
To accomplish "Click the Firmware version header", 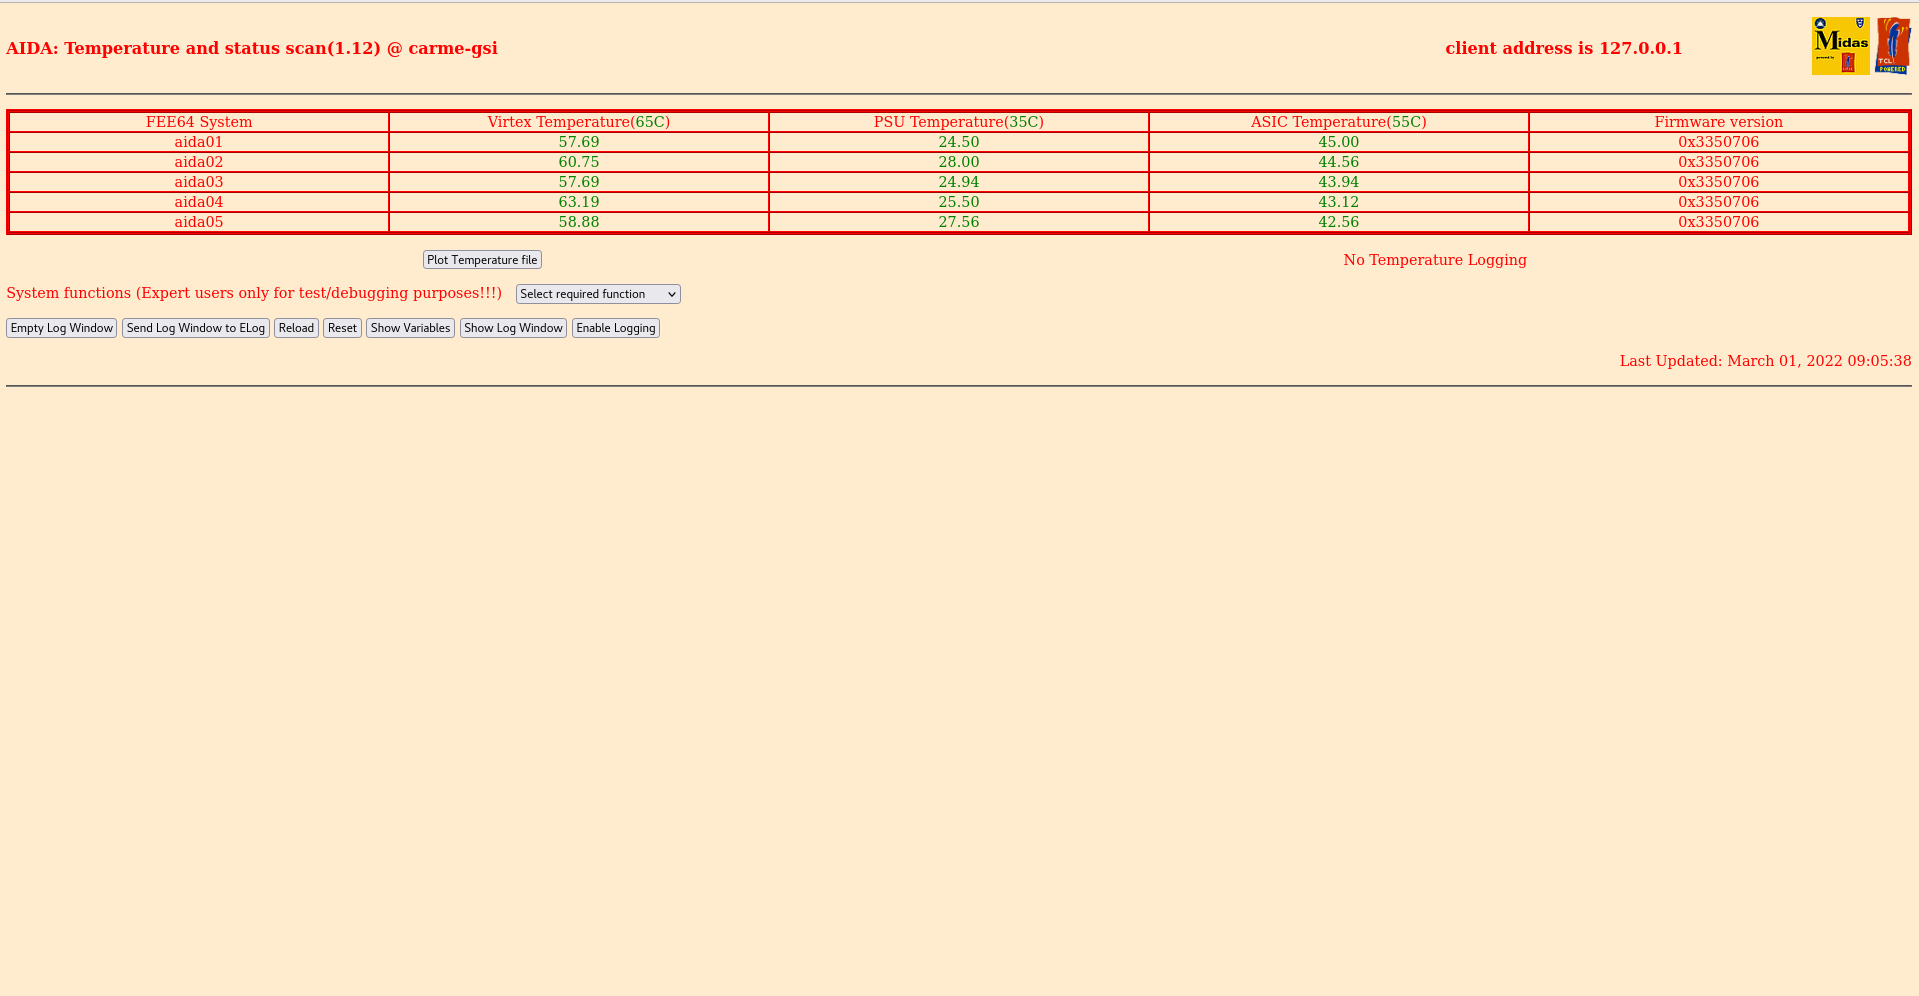I will [1718, 121].
